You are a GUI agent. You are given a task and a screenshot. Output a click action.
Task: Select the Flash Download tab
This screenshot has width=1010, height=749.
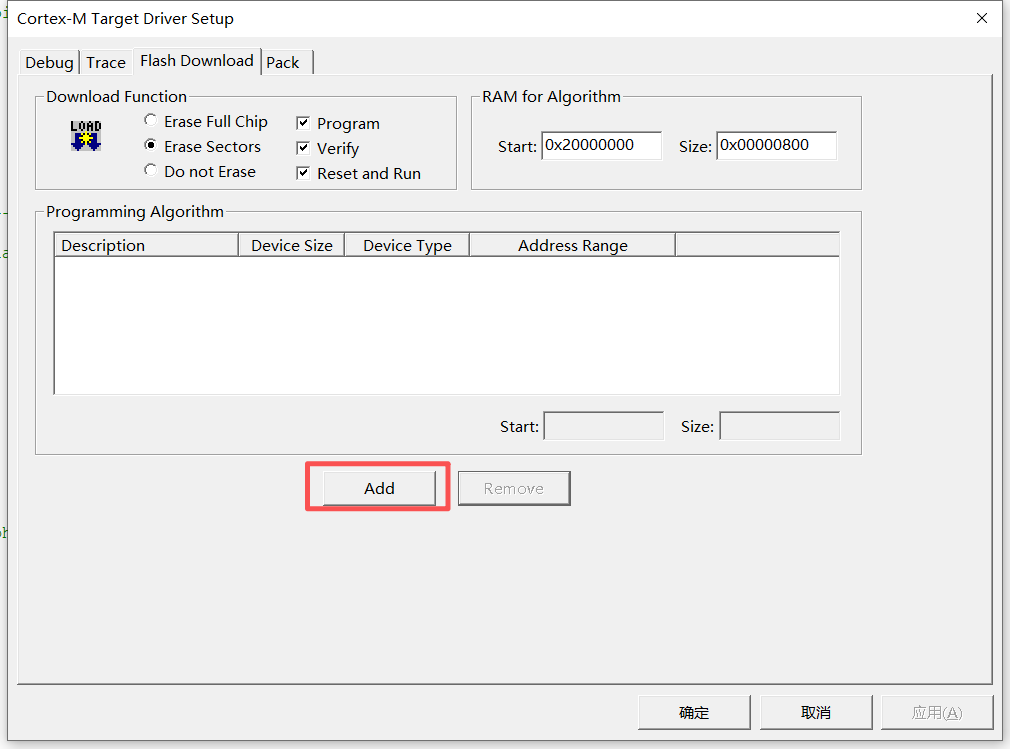196,61
